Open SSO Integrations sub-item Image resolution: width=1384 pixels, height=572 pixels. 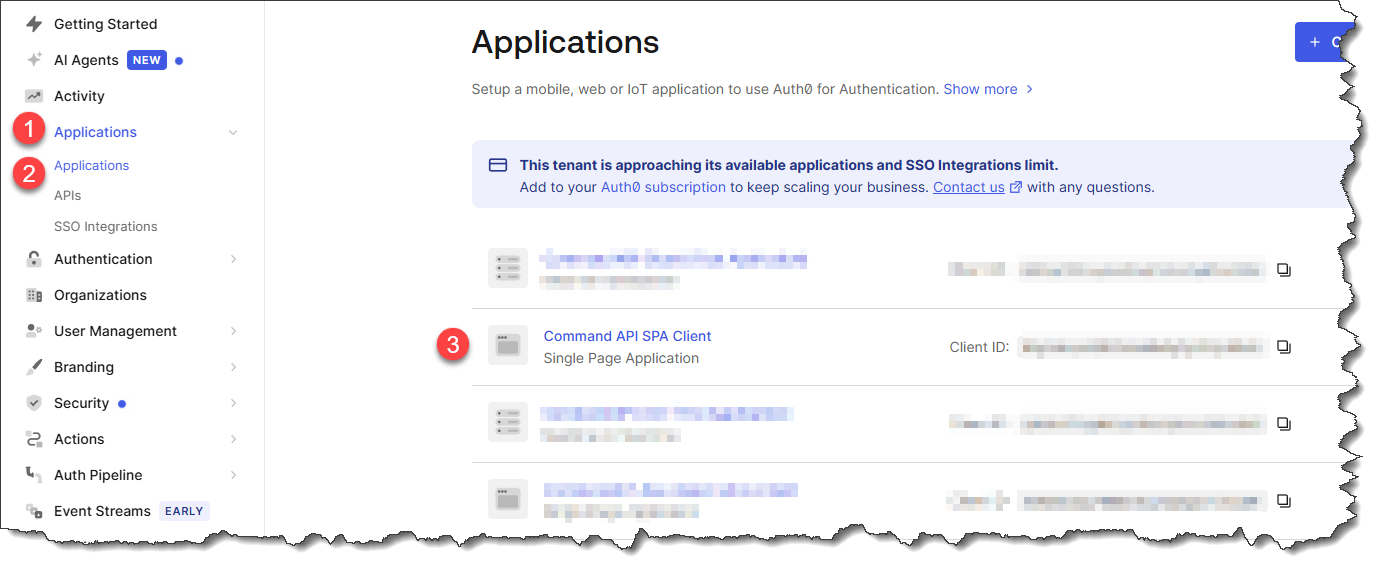(105, 226)
